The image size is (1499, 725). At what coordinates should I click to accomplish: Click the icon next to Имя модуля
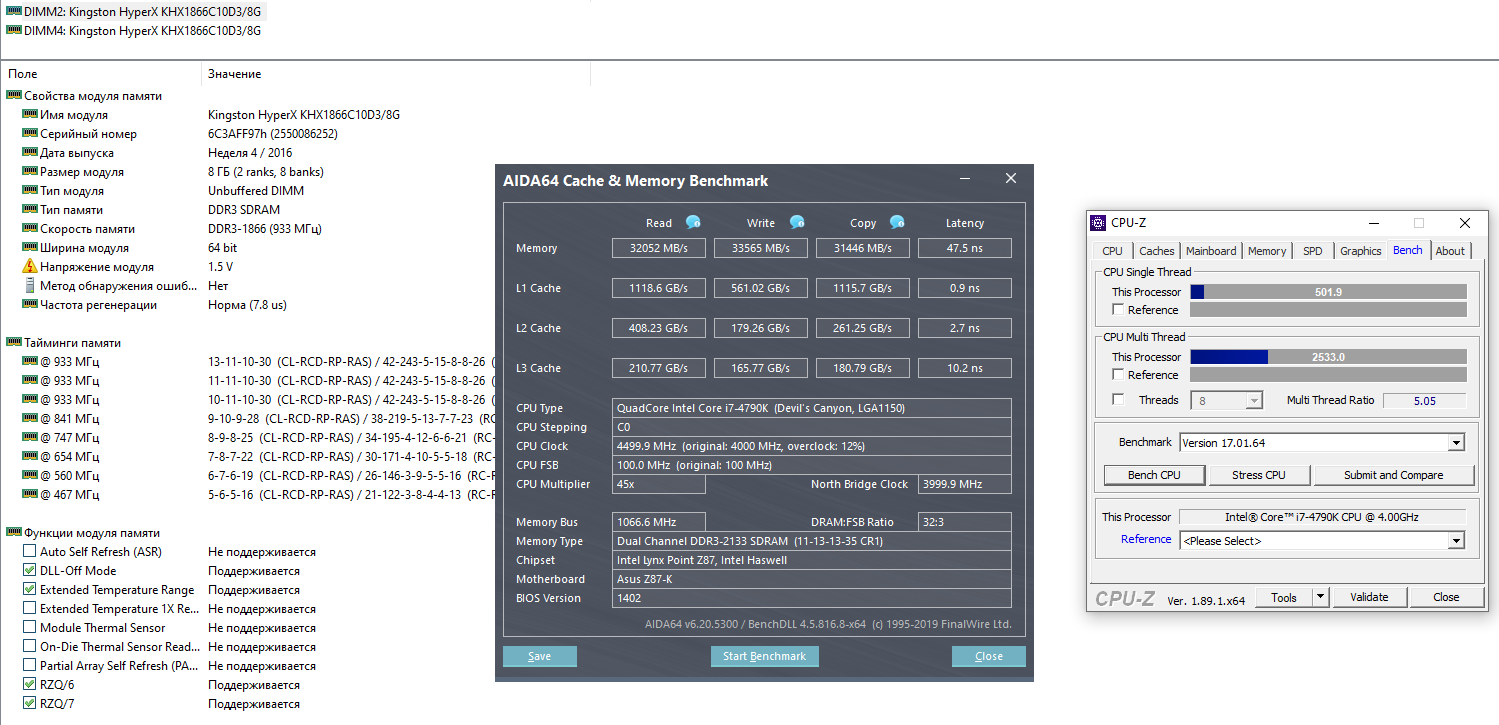30,115
